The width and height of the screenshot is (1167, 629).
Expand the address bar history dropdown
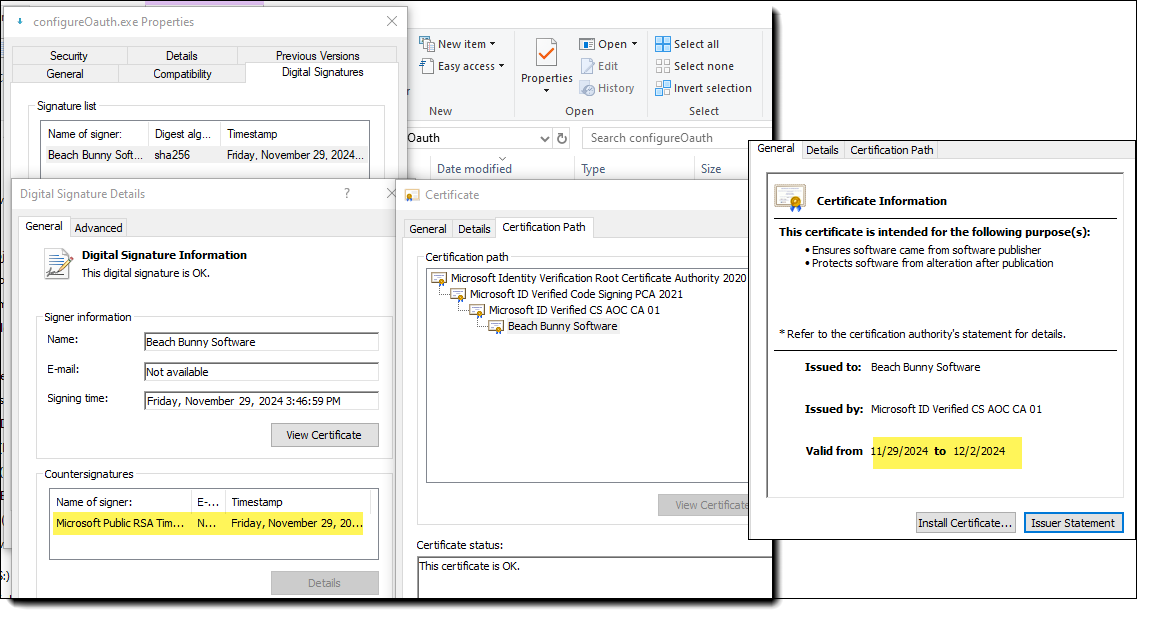pyautogui.click(x=545, y=139)
